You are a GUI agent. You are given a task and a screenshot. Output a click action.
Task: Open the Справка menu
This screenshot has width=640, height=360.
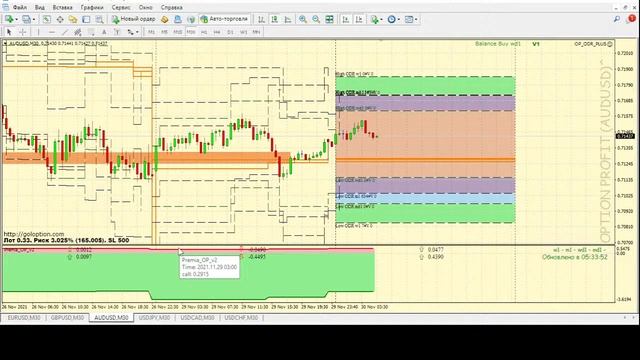coord(171,7)
